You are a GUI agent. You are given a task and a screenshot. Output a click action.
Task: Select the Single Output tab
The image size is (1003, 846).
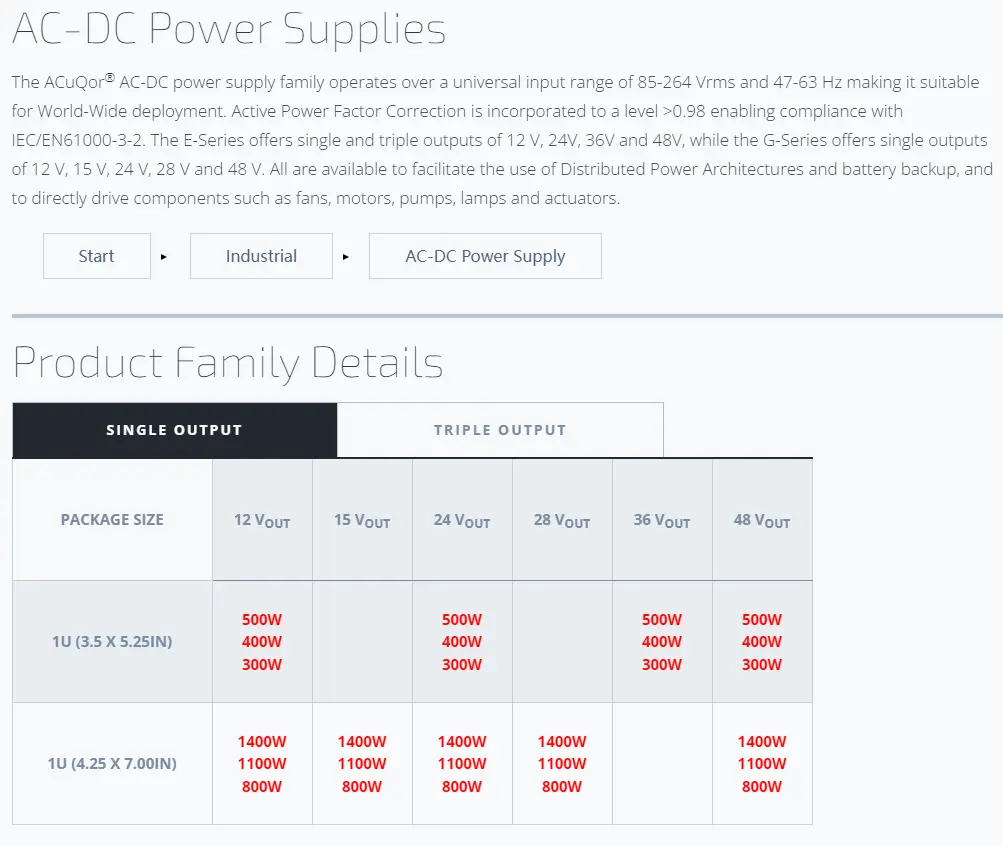tap(174, 430)
